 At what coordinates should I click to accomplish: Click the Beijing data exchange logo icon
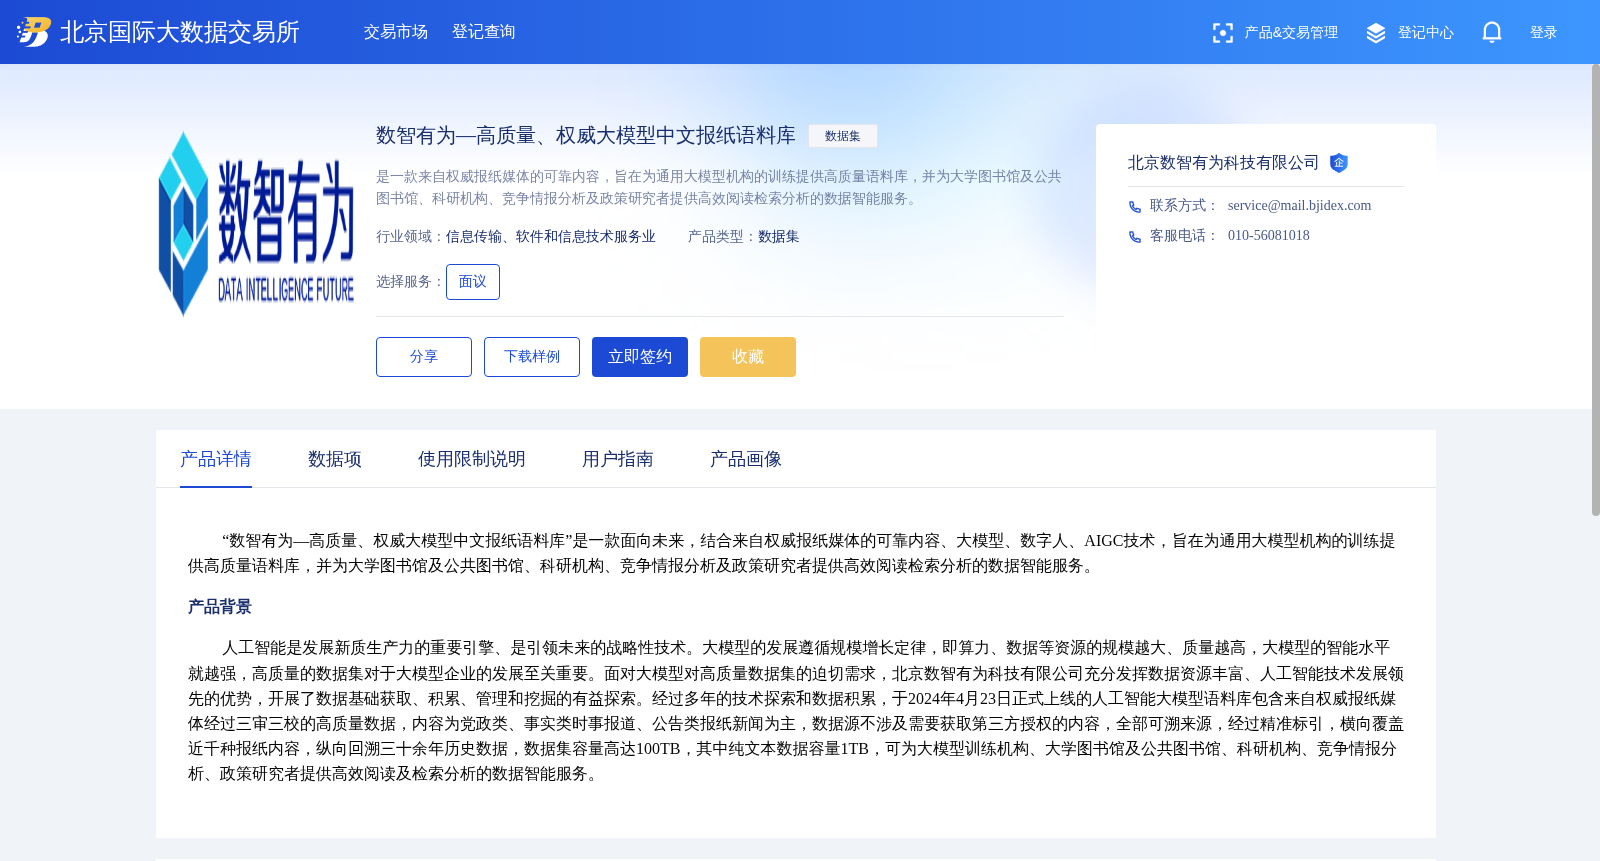[33, 32]
